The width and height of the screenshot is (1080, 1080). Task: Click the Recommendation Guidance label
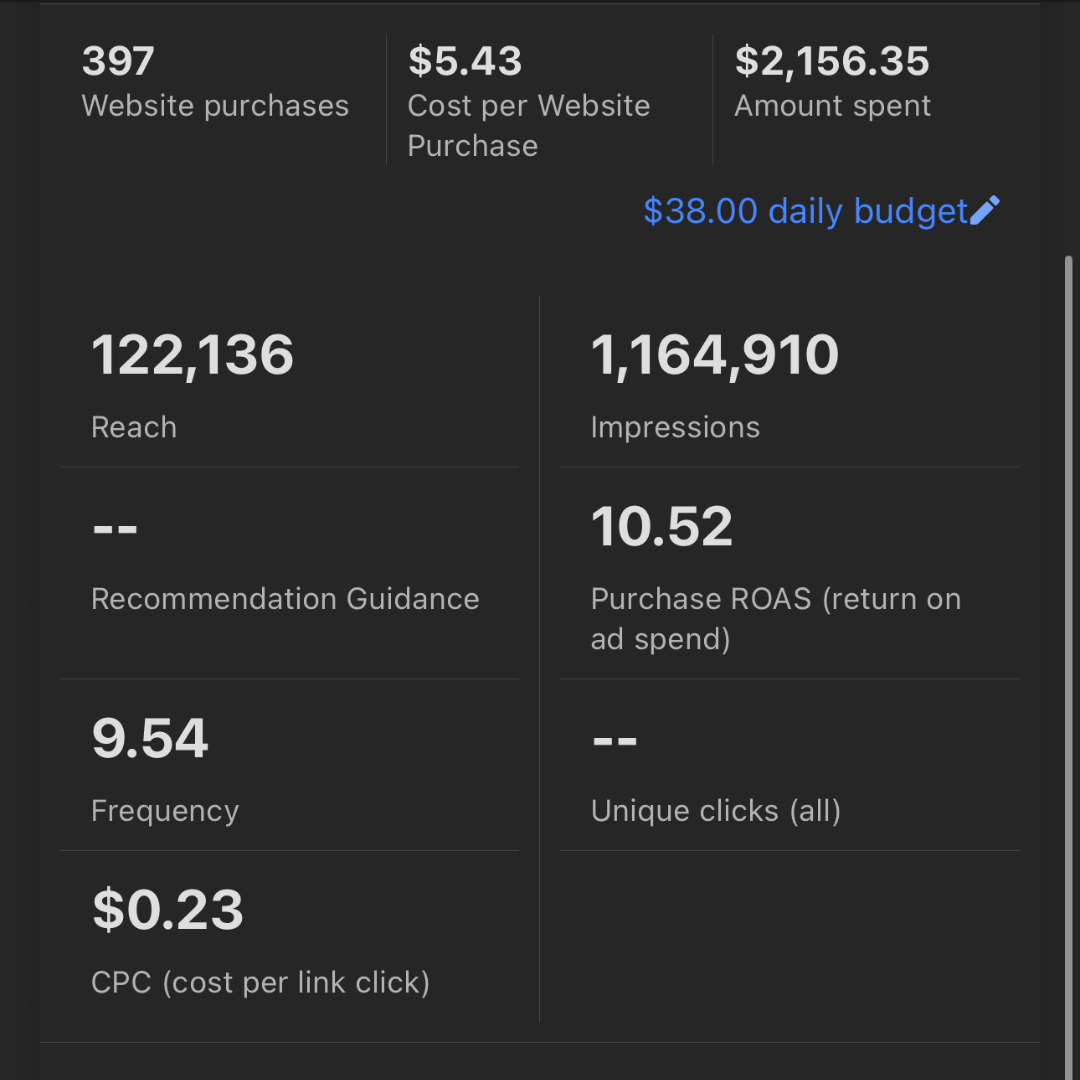pos(285,599)
